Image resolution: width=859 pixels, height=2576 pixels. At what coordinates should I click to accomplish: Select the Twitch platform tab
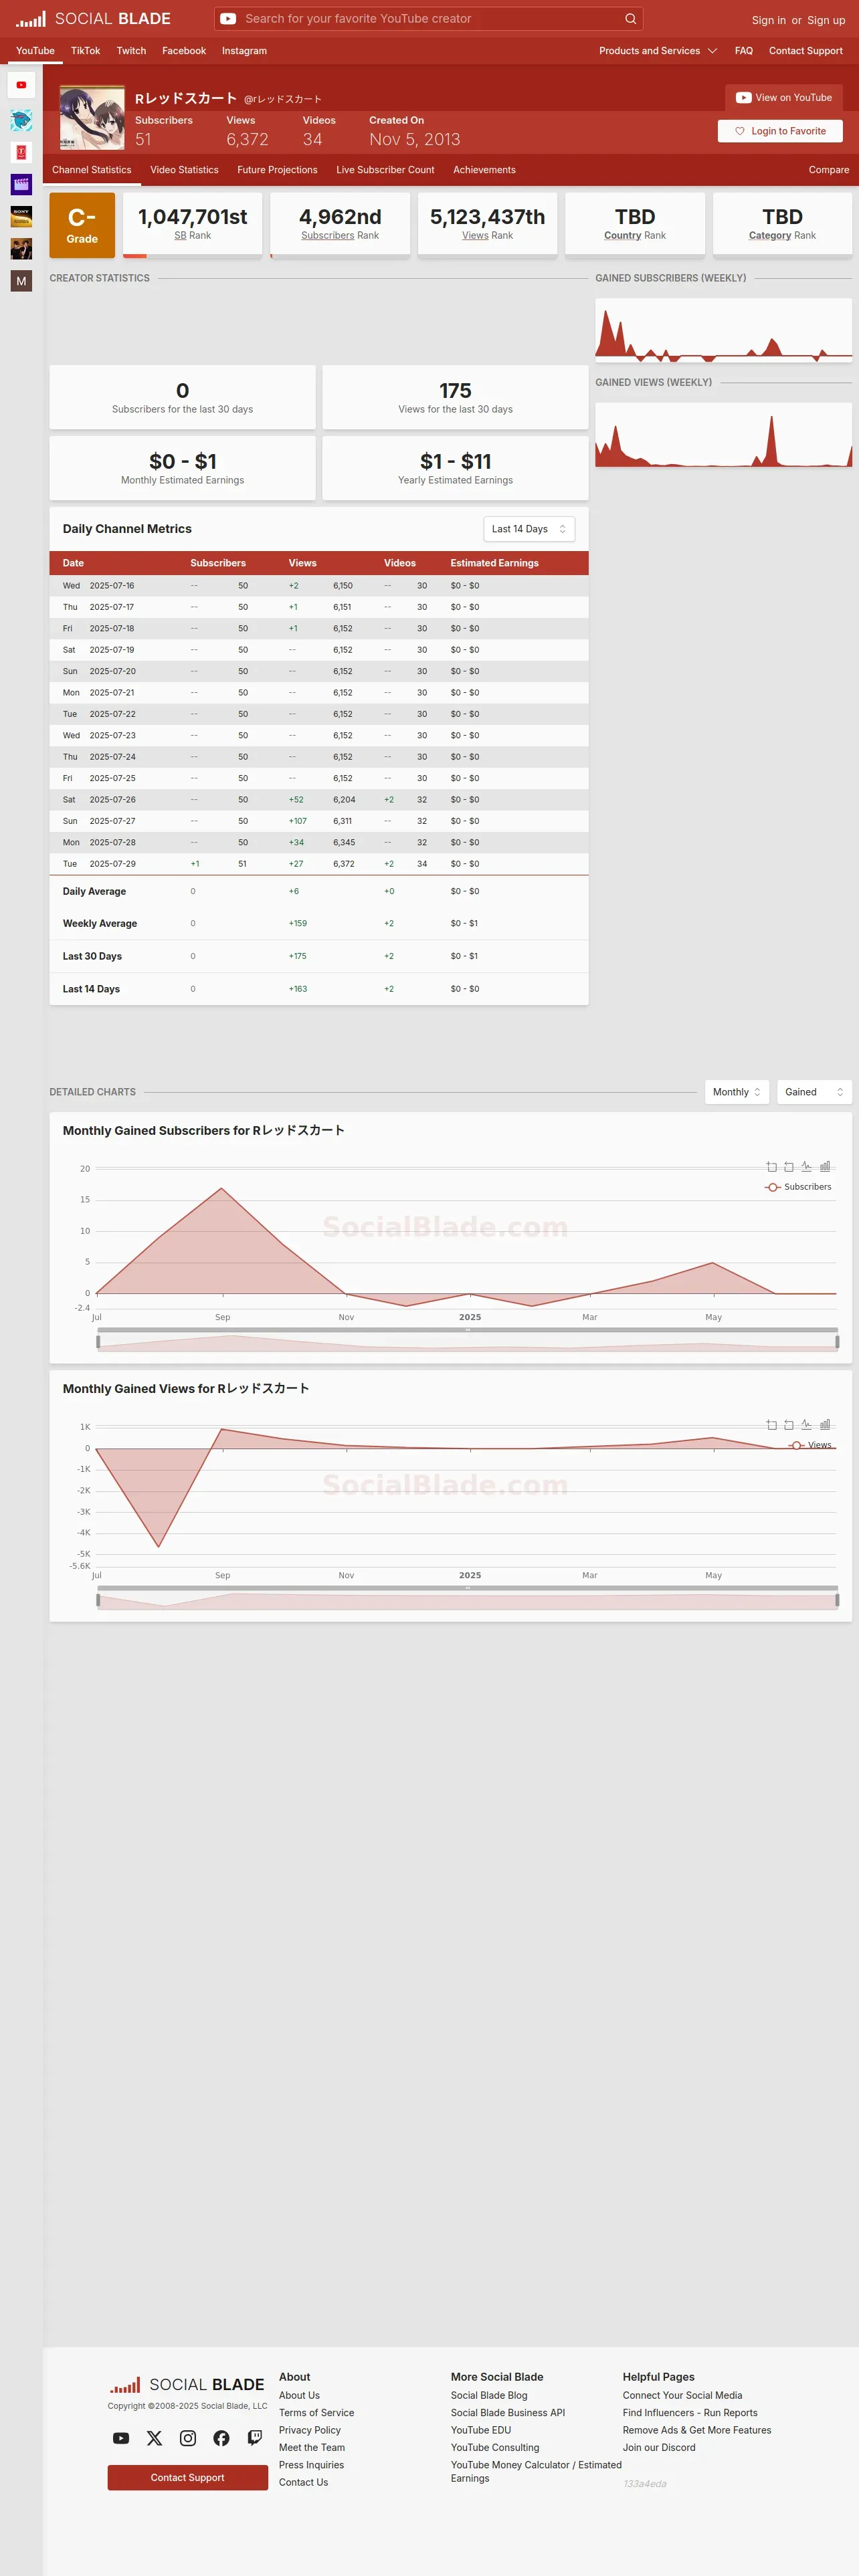point(131,51)
